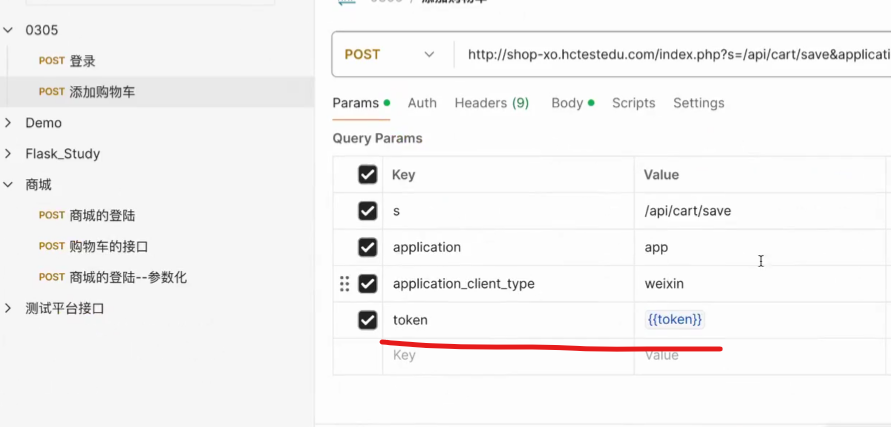Toggle the token param checkbox
The image size is (891, 427).
click(368, 320)
